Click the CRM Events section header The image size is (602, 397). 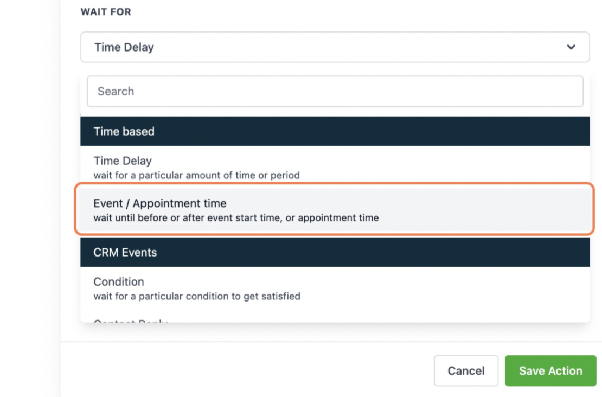pyautogui.click(x=335, y=252)
